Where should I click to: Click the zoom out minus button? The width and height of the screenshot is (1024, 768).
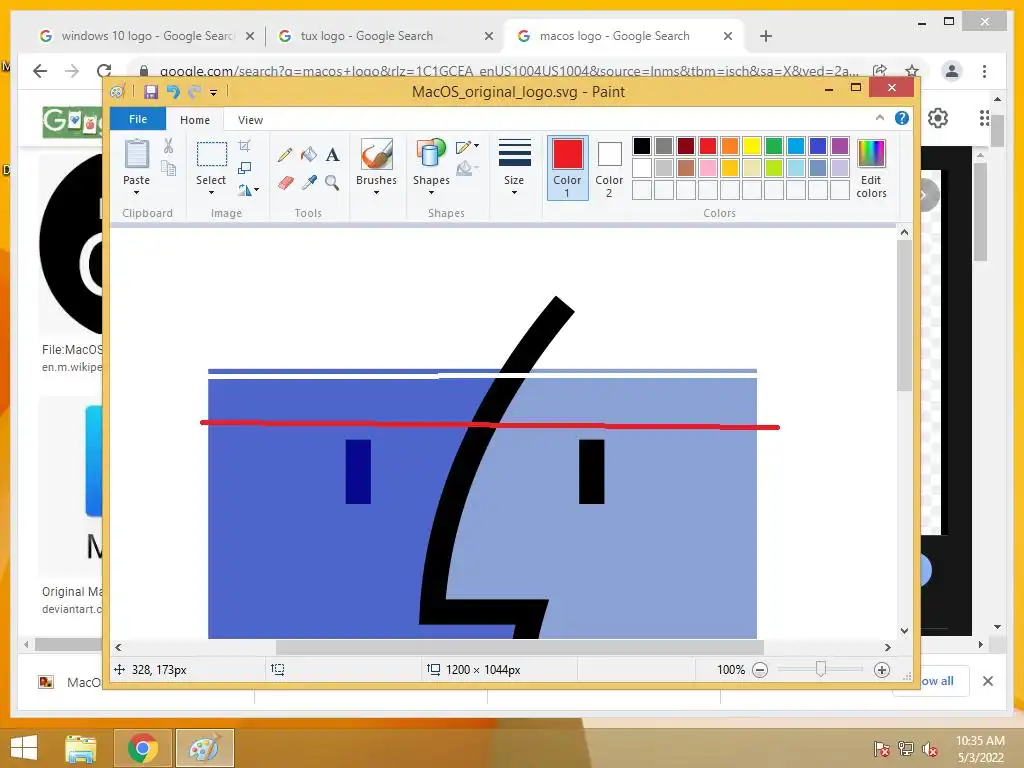[760, 670]
